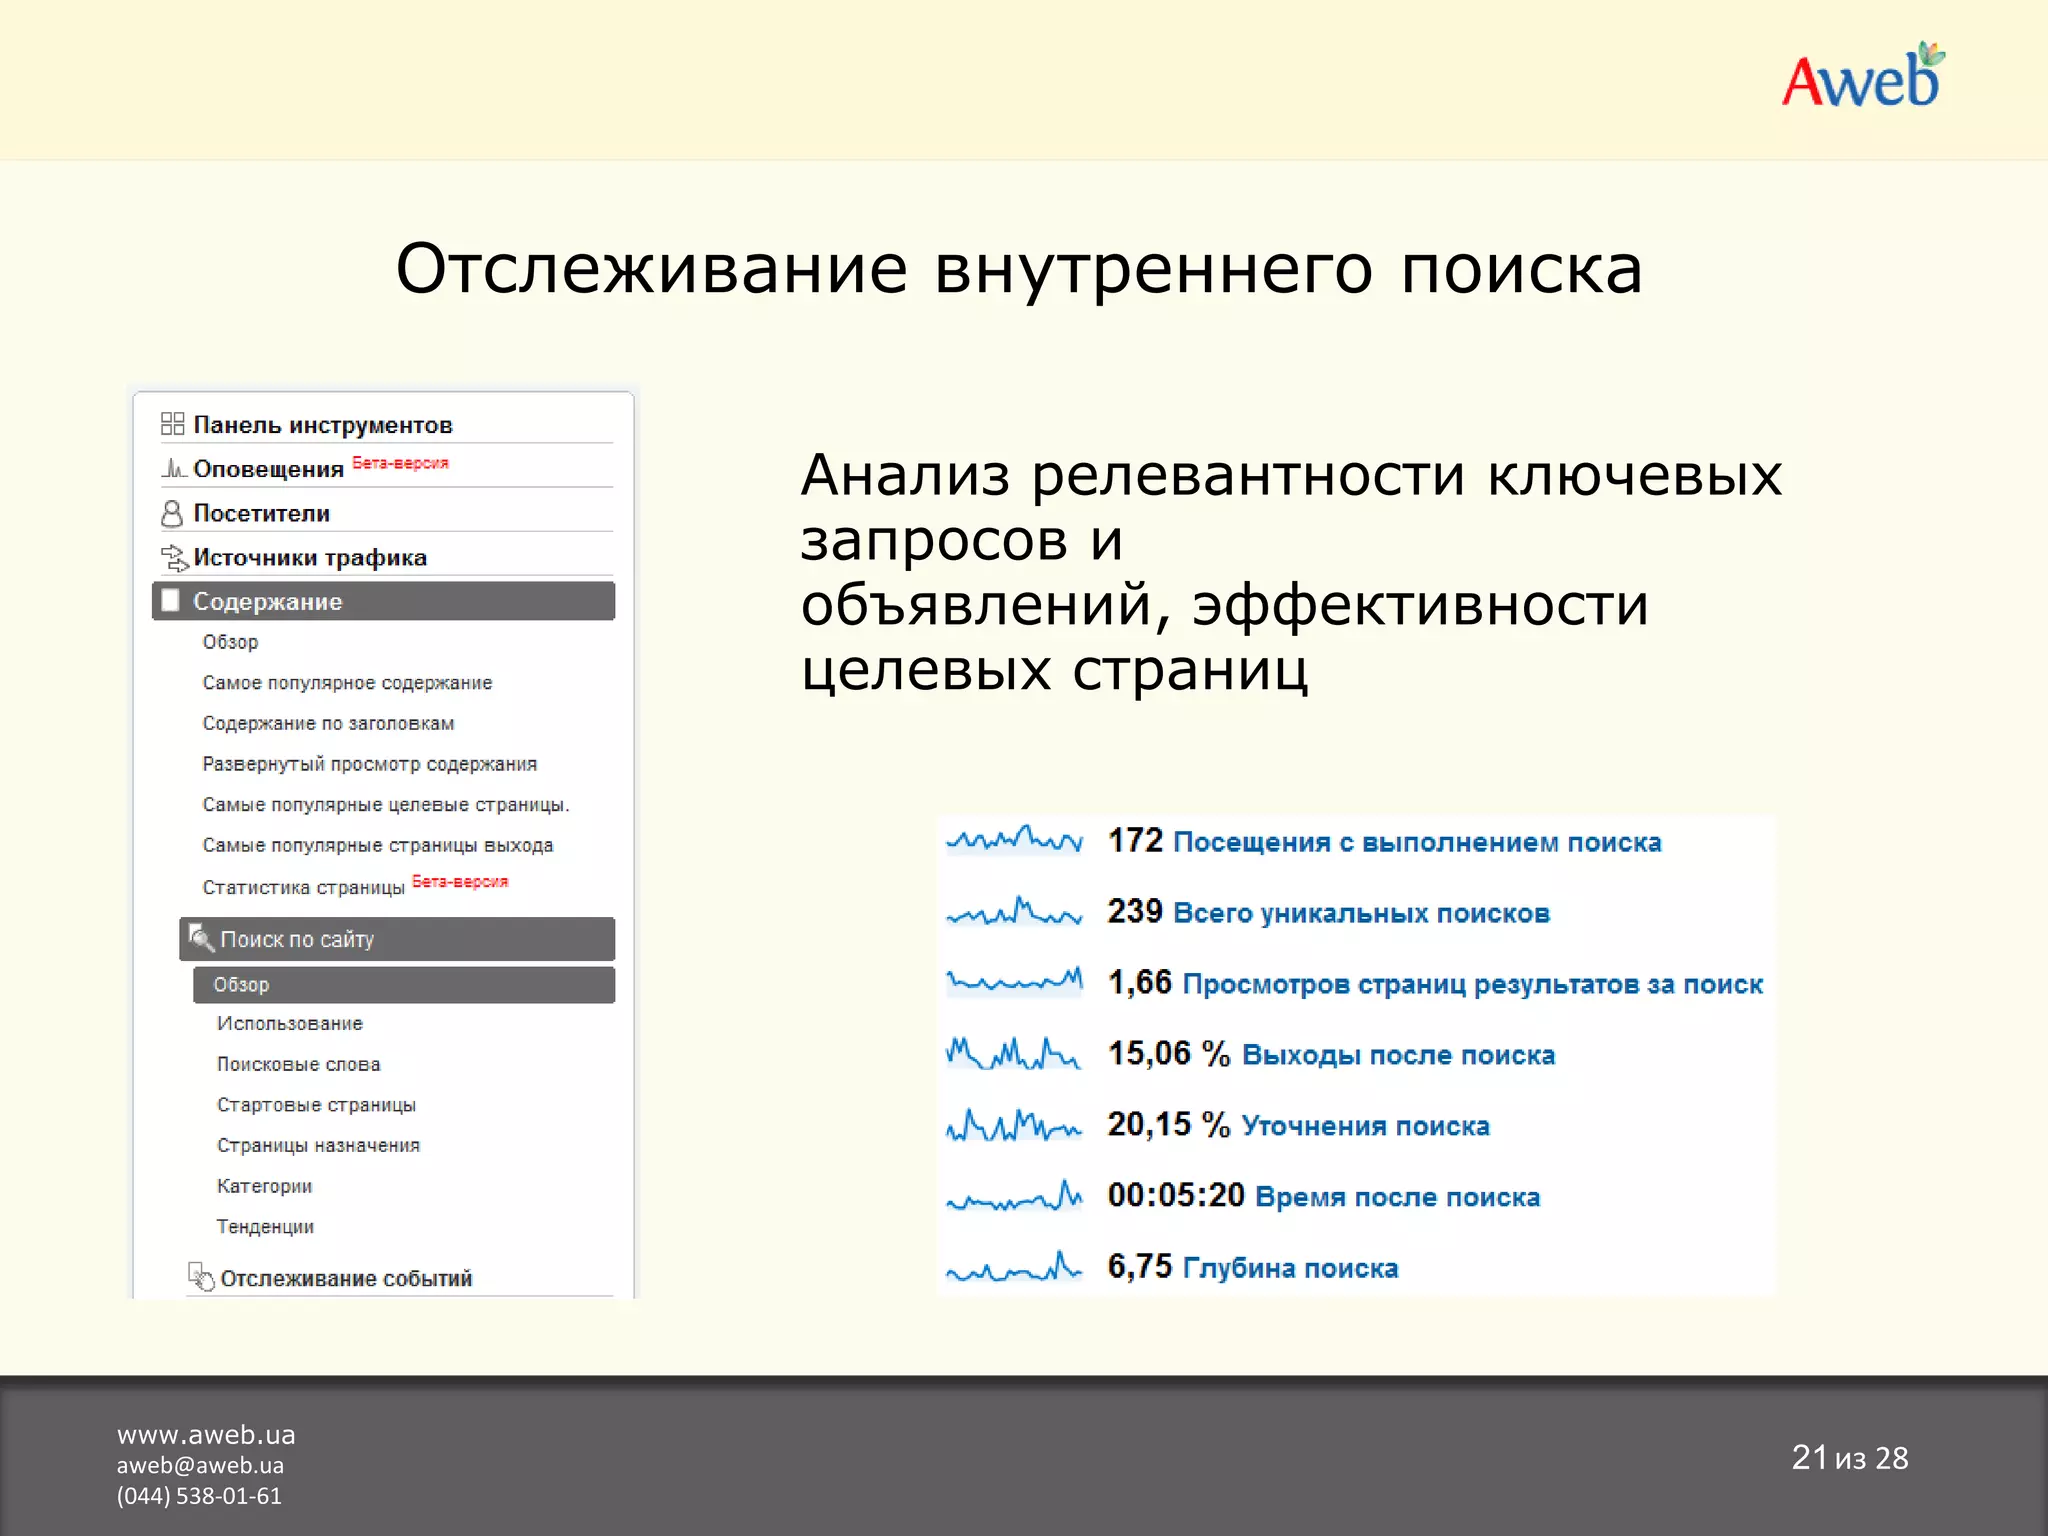
Task: Select highlighted Обзор under Поиск по сайту
Action: pyautogui.click(x=404, y=984)
